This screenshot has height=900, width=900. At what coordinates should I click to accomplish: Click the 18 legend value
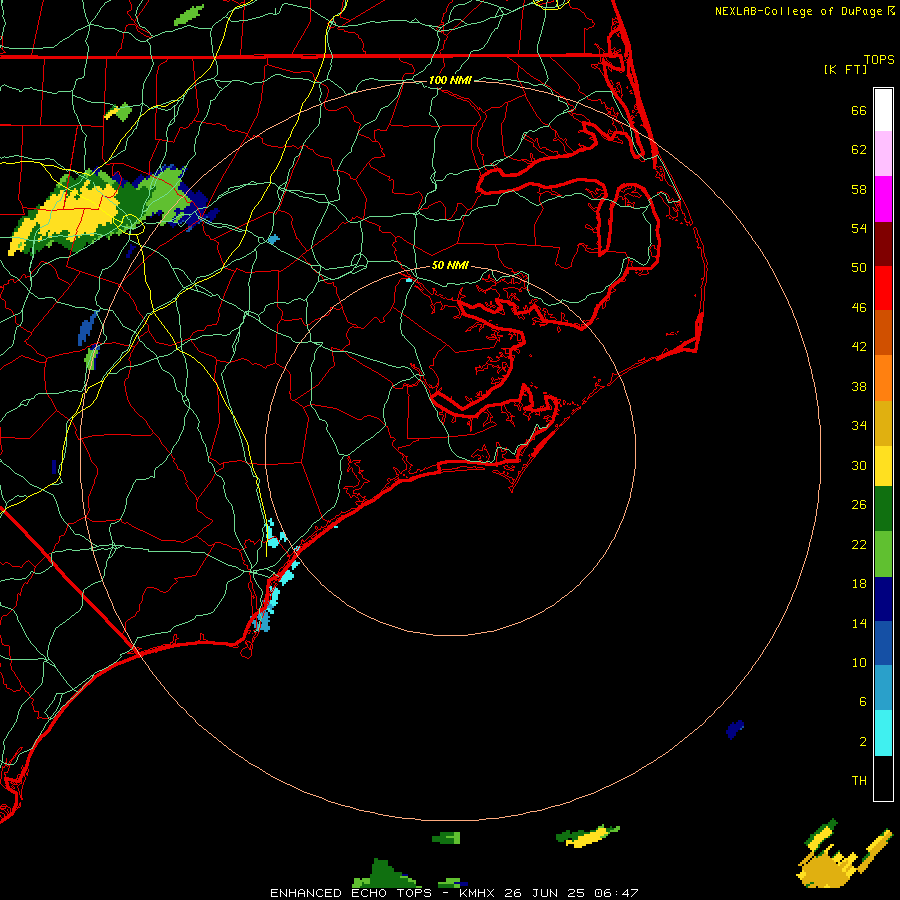[x=859, y=584]
